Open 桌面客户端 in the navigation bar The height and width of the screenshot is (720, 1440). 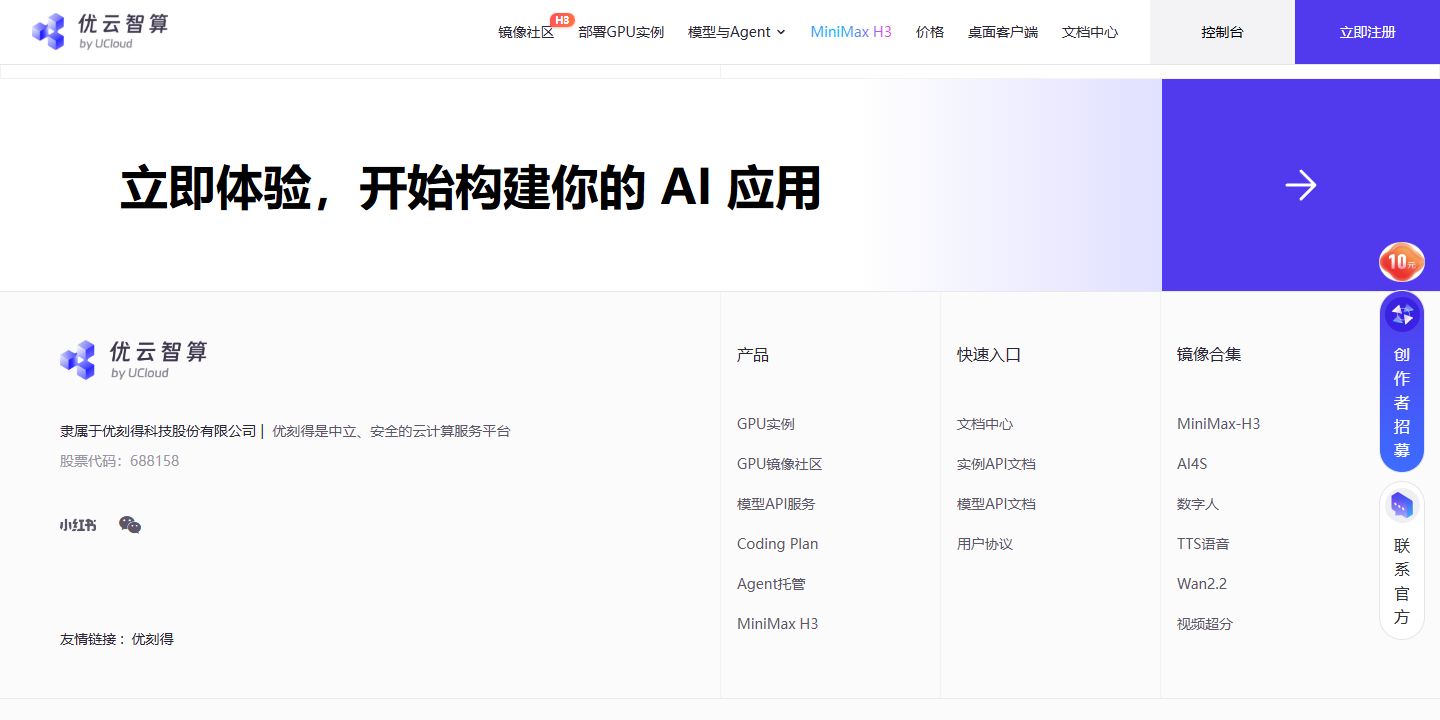(x=1003, y=32)
